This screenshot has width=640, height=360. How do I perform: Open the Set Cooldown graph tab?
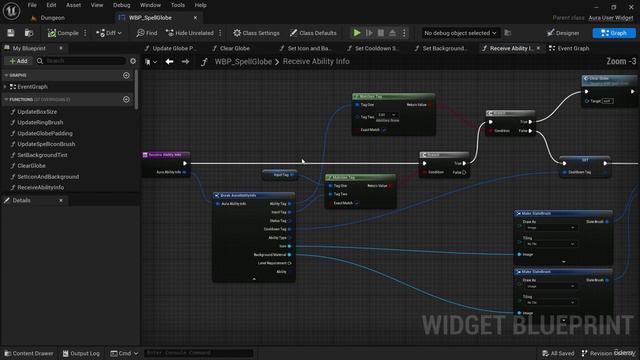pyautogui.click(x=373, y=49)
